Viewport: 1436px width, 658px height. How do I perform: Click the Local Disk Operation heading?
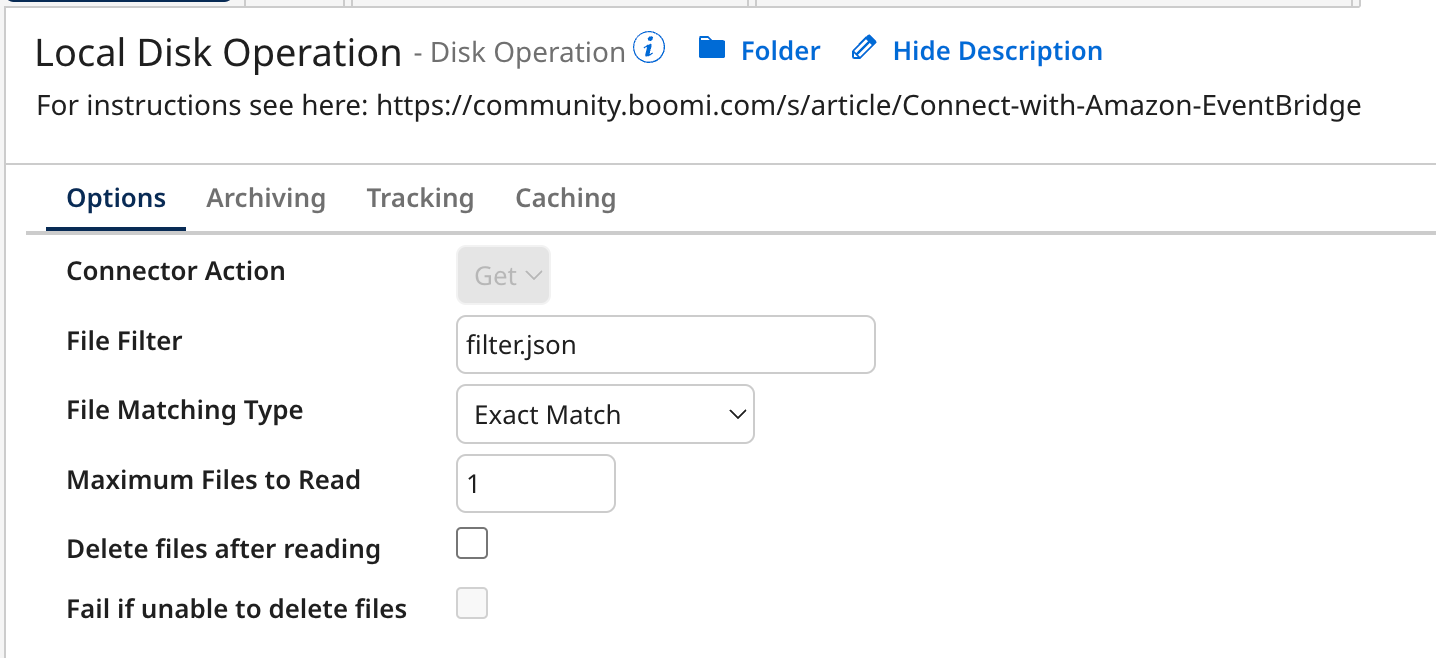[218, 52]
